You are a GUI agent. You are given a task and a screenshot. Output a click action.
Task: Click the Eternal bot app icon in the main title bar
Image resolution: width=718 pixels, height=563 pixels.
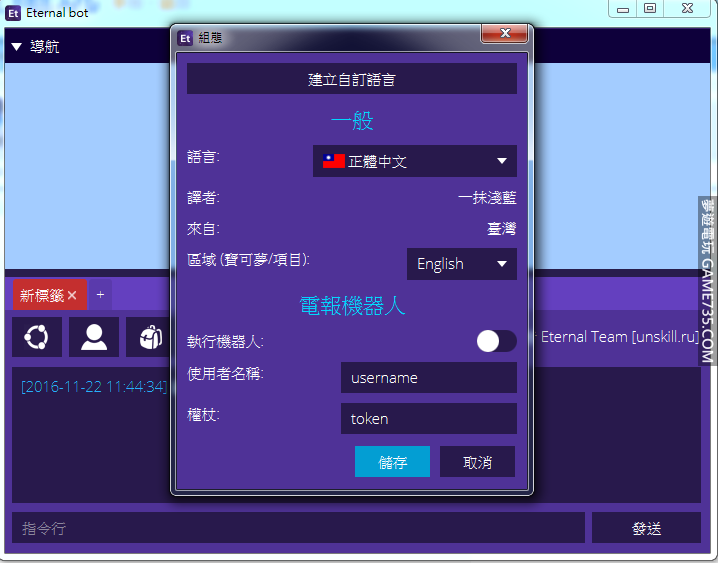coord(13,13)
